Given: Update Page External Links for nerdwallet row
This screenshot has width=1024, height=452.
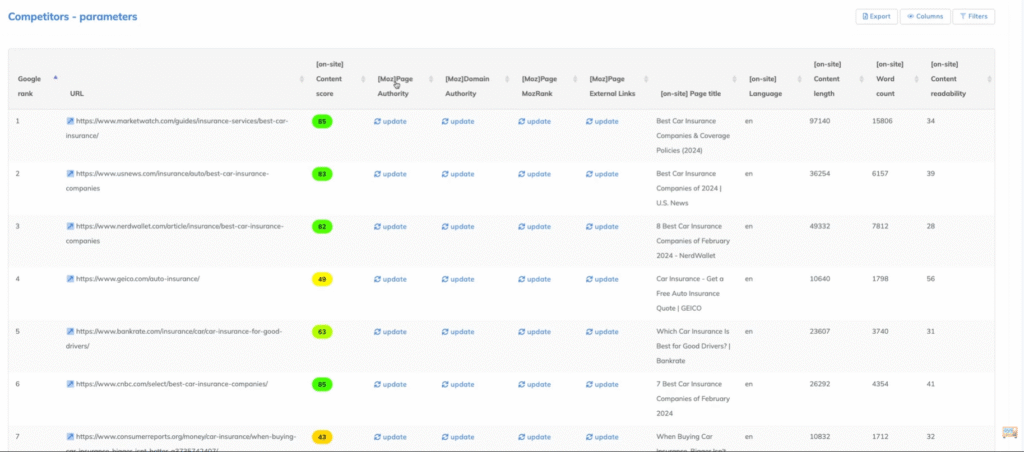Looking at the screenshot, I should click(x=602, y=227).
